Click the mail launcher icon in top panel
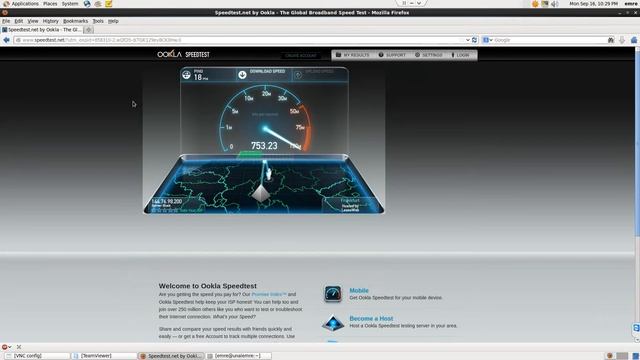 click(98, 4)
